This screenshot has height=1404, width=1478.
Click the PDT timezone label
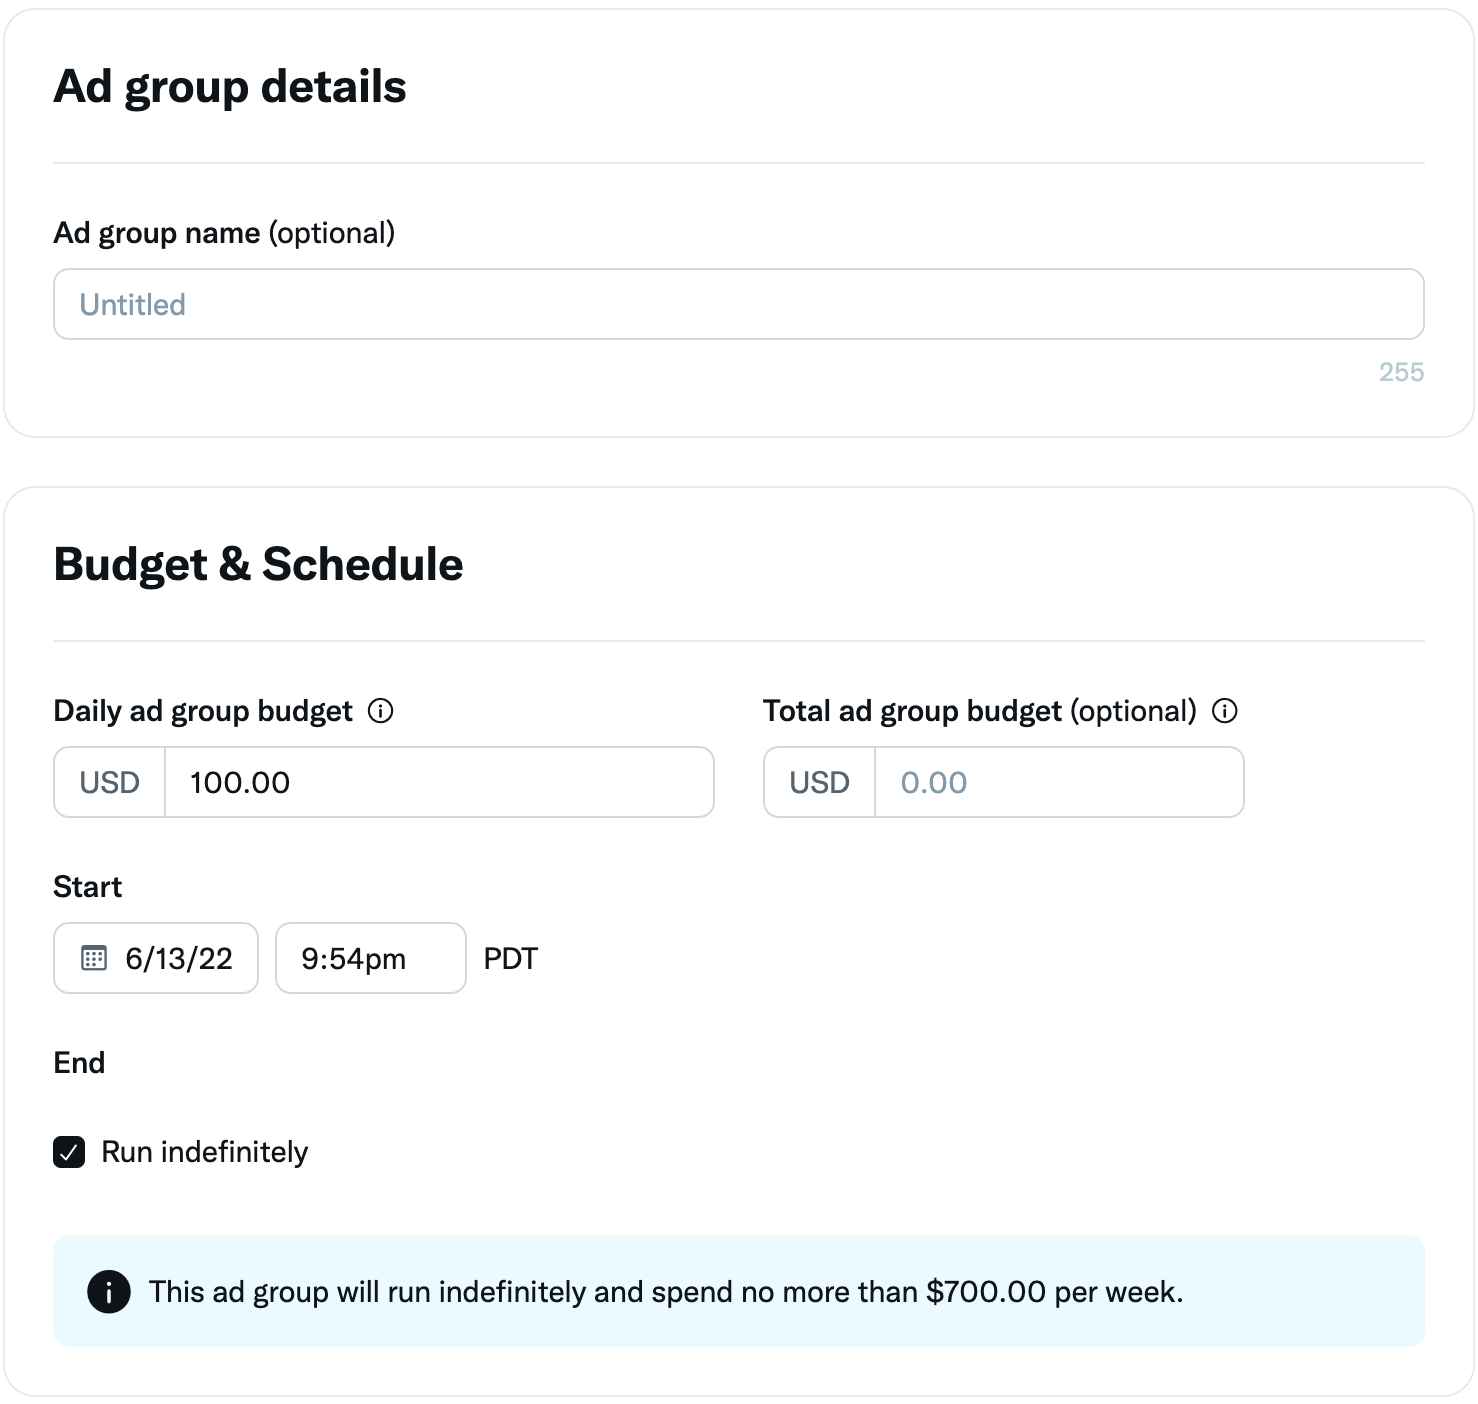[x=511, y=958]
